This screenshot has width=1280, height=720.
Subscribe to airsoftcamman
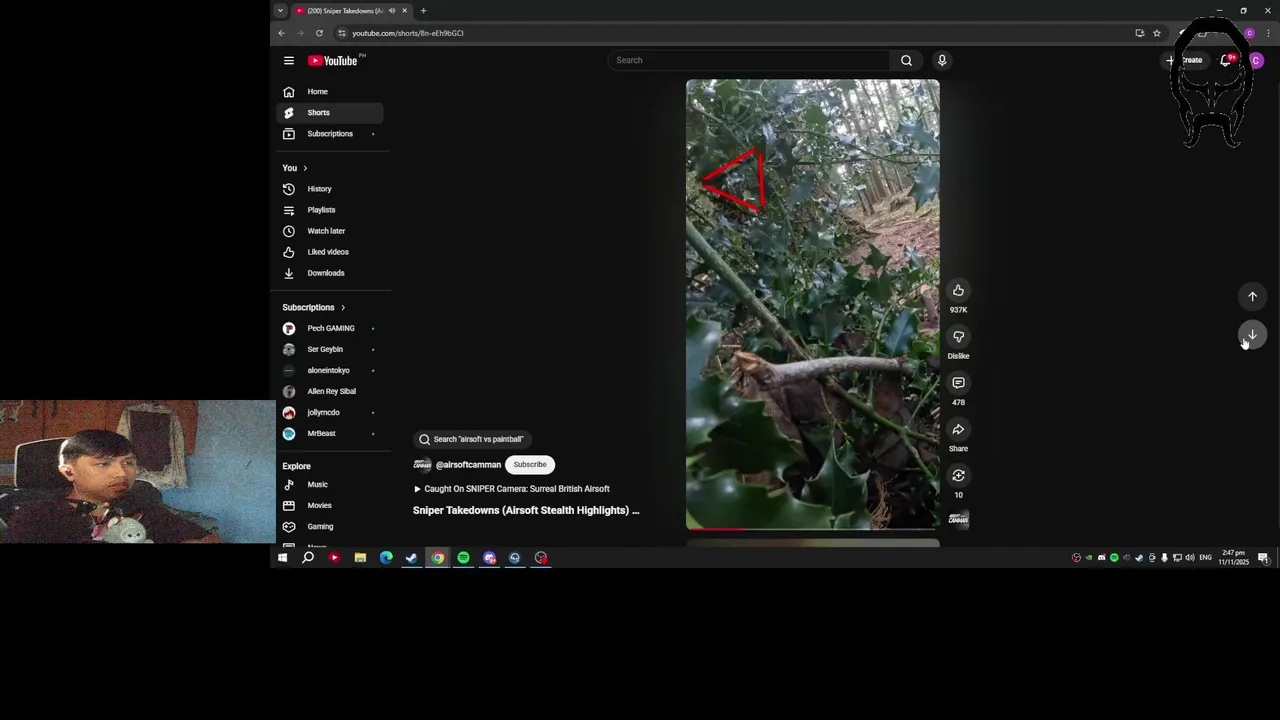[x=530, y=465]
